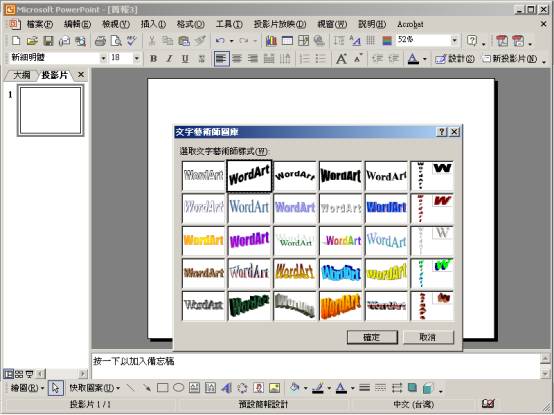Click the 設計 Design button

tap(455, 59)
